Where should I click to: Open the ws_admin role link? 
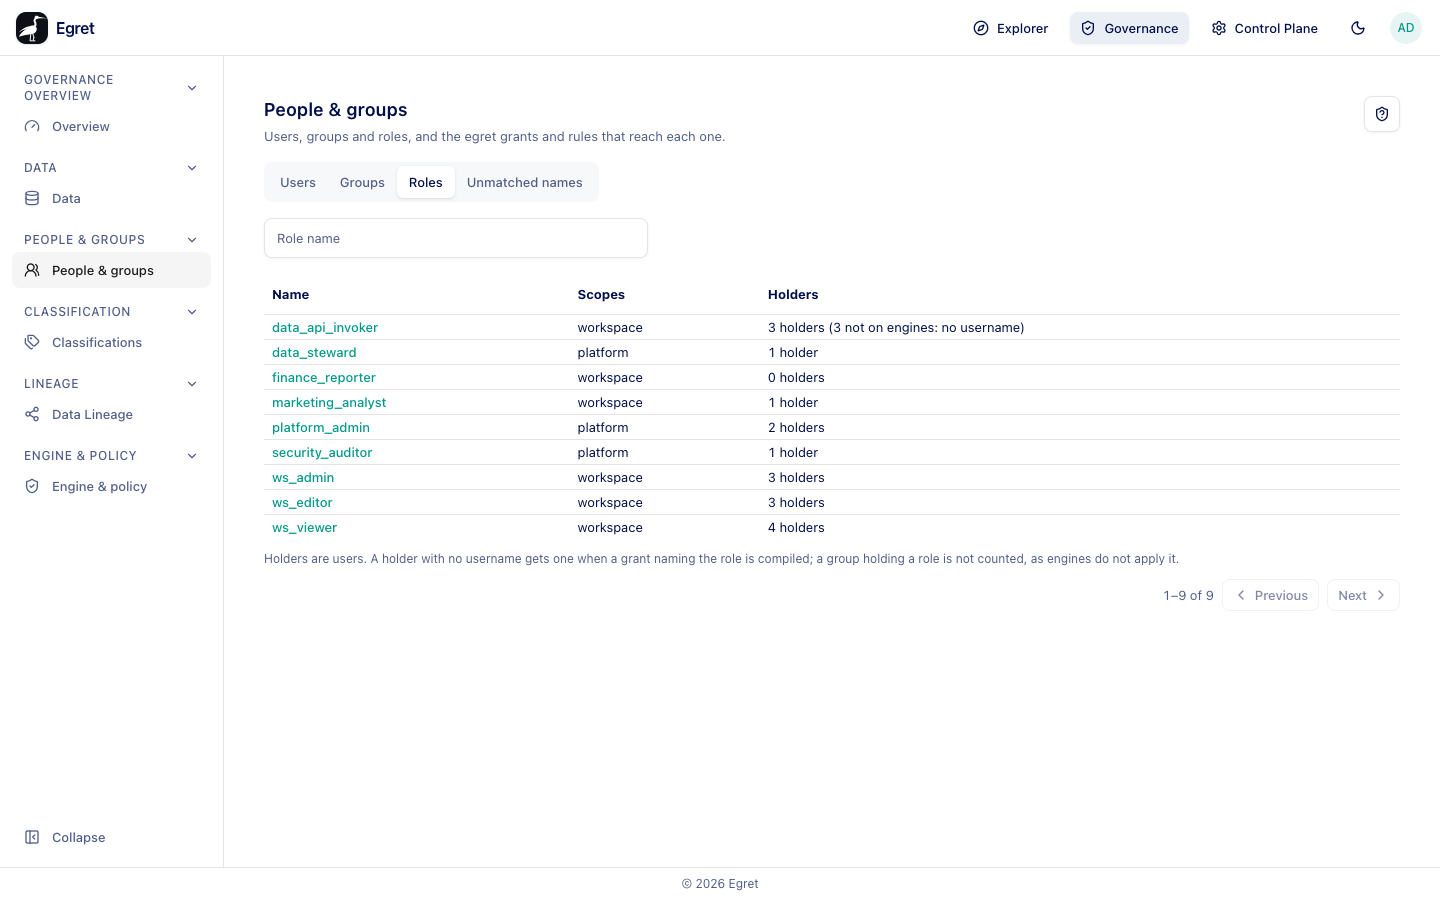pyautogui.click(x=303, y=478)
